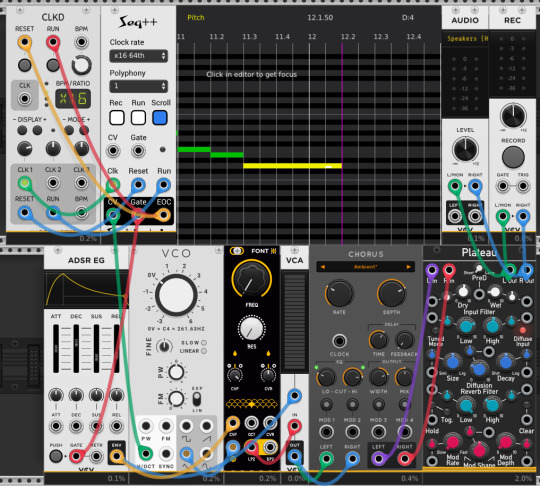Toggle the Plateau Tuned Mode button
The image size is (540, 486).
pos(435,330)
